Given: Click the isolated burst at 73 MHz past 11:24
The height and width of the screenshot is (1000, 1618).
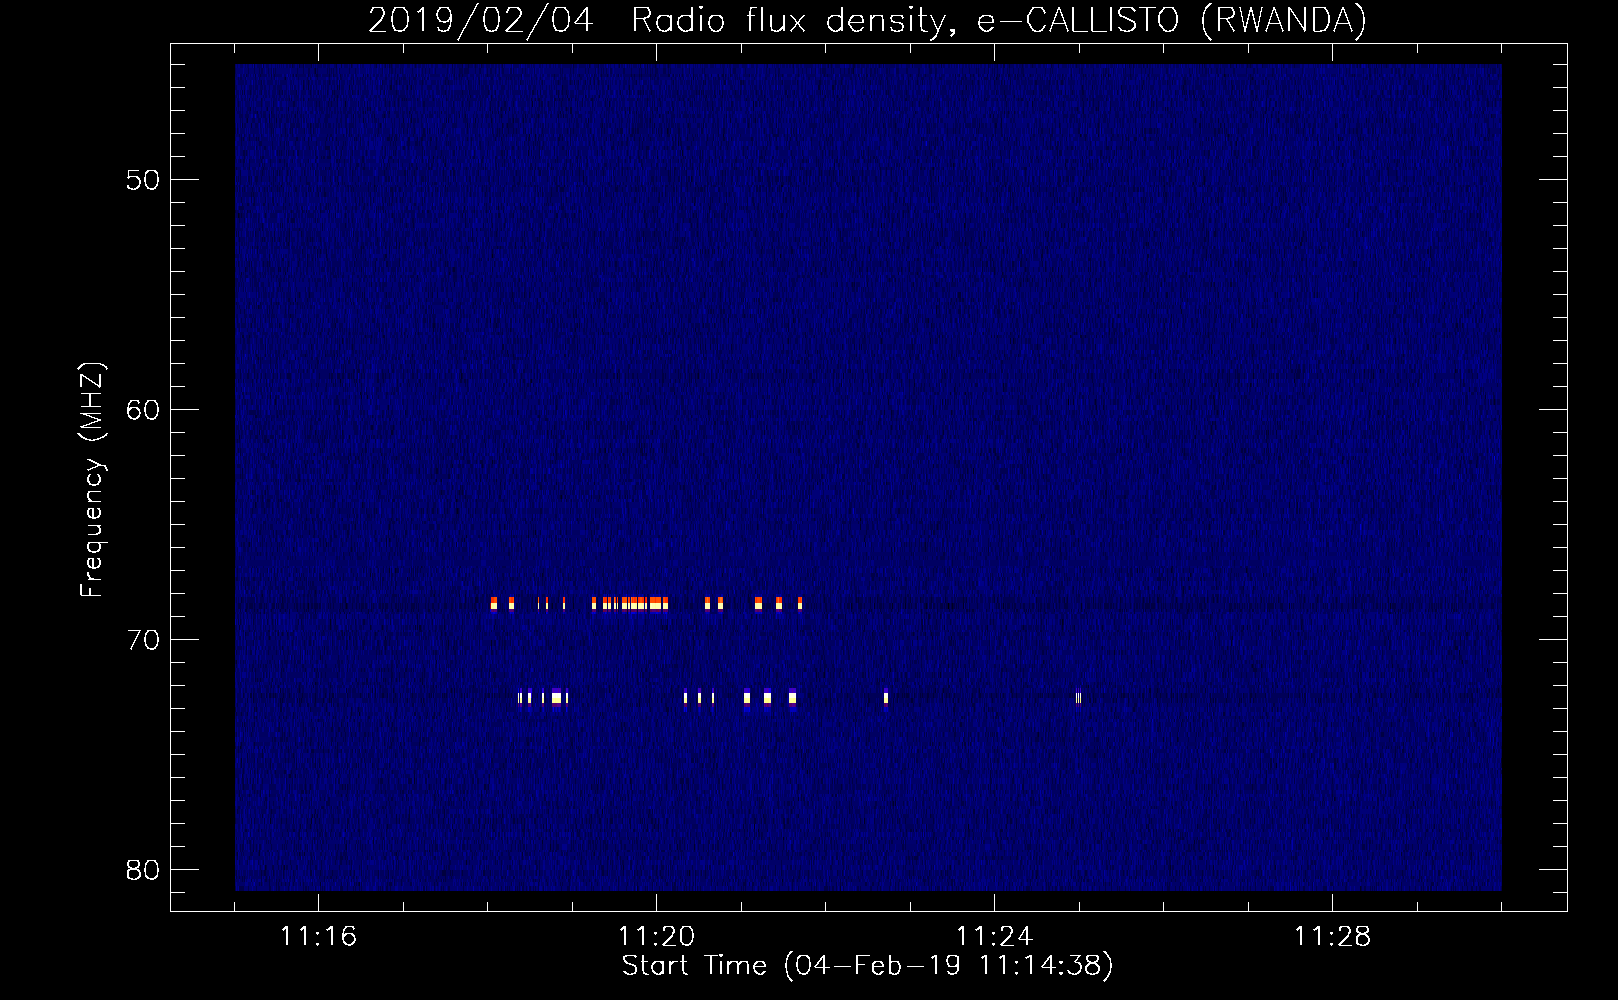Looking at the screenshot, I should 1078,698.
